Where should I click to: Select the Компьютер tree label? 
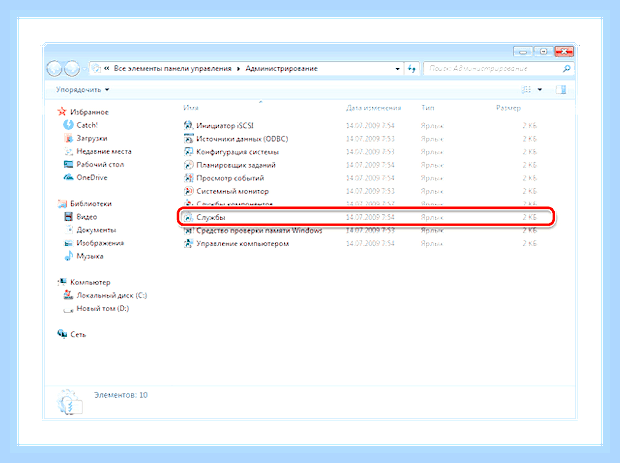coord(90,282)
